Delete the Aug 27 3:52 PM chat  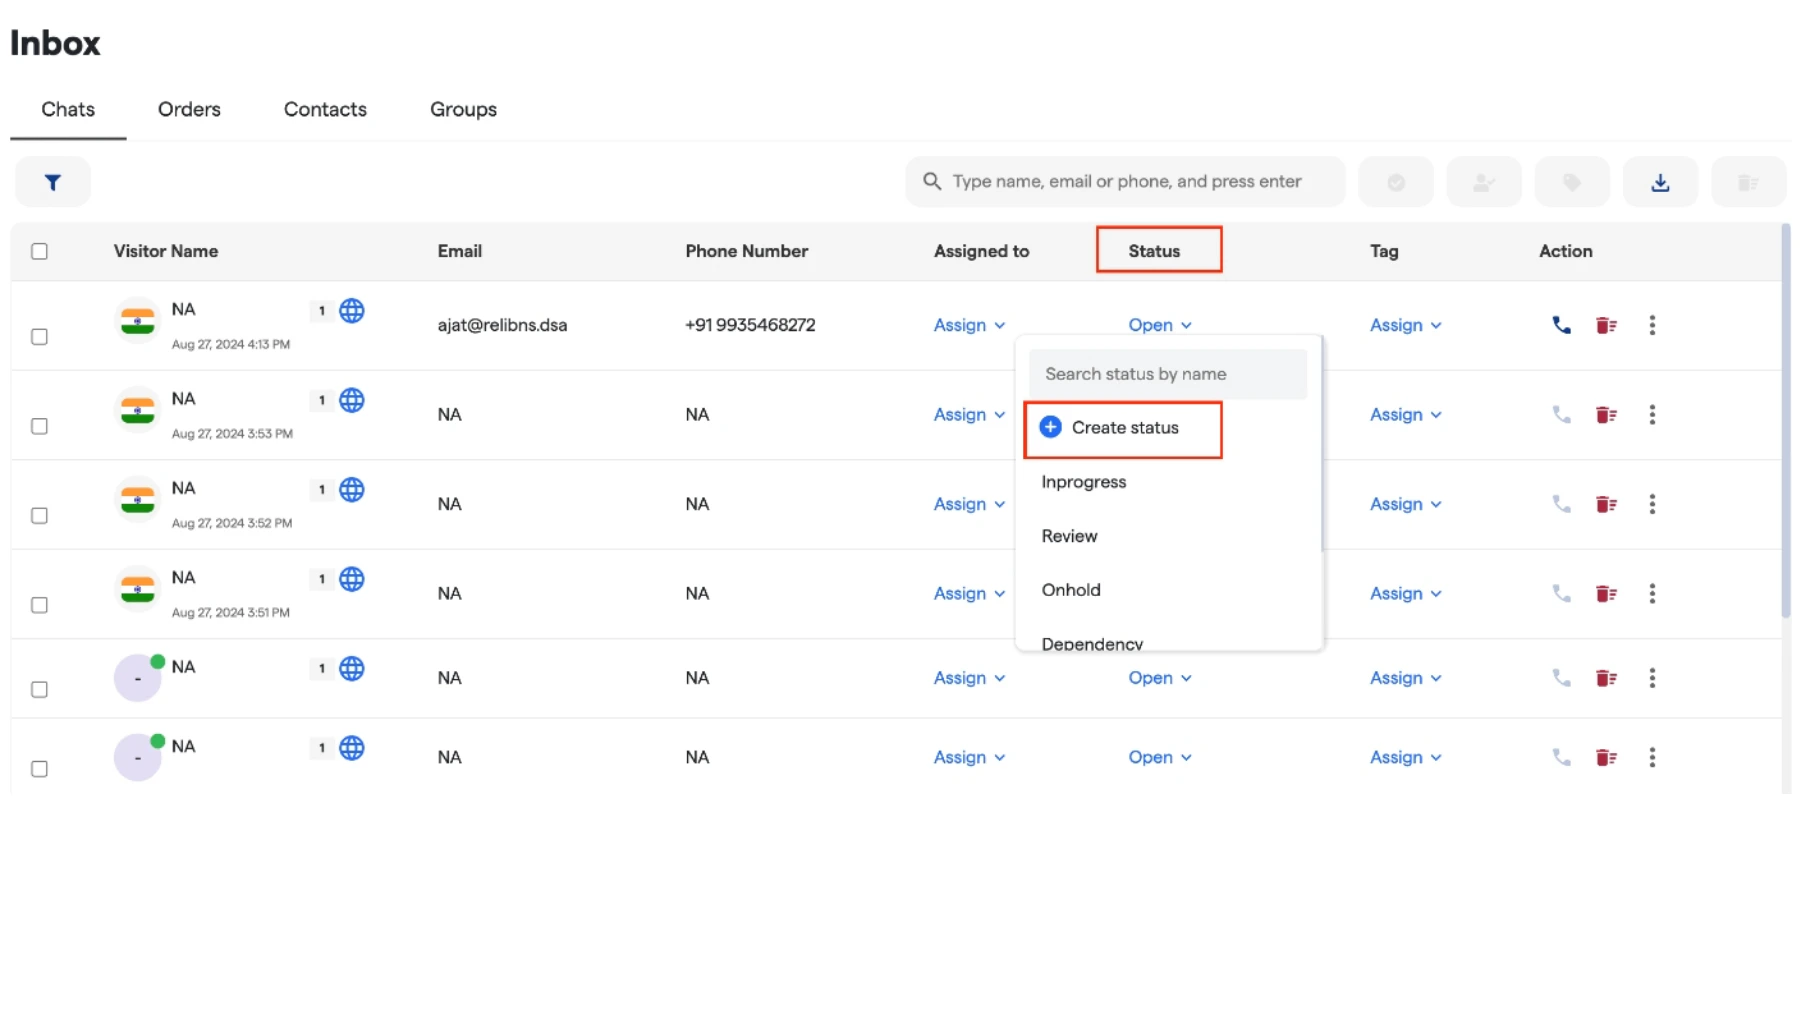(1606, 504)
